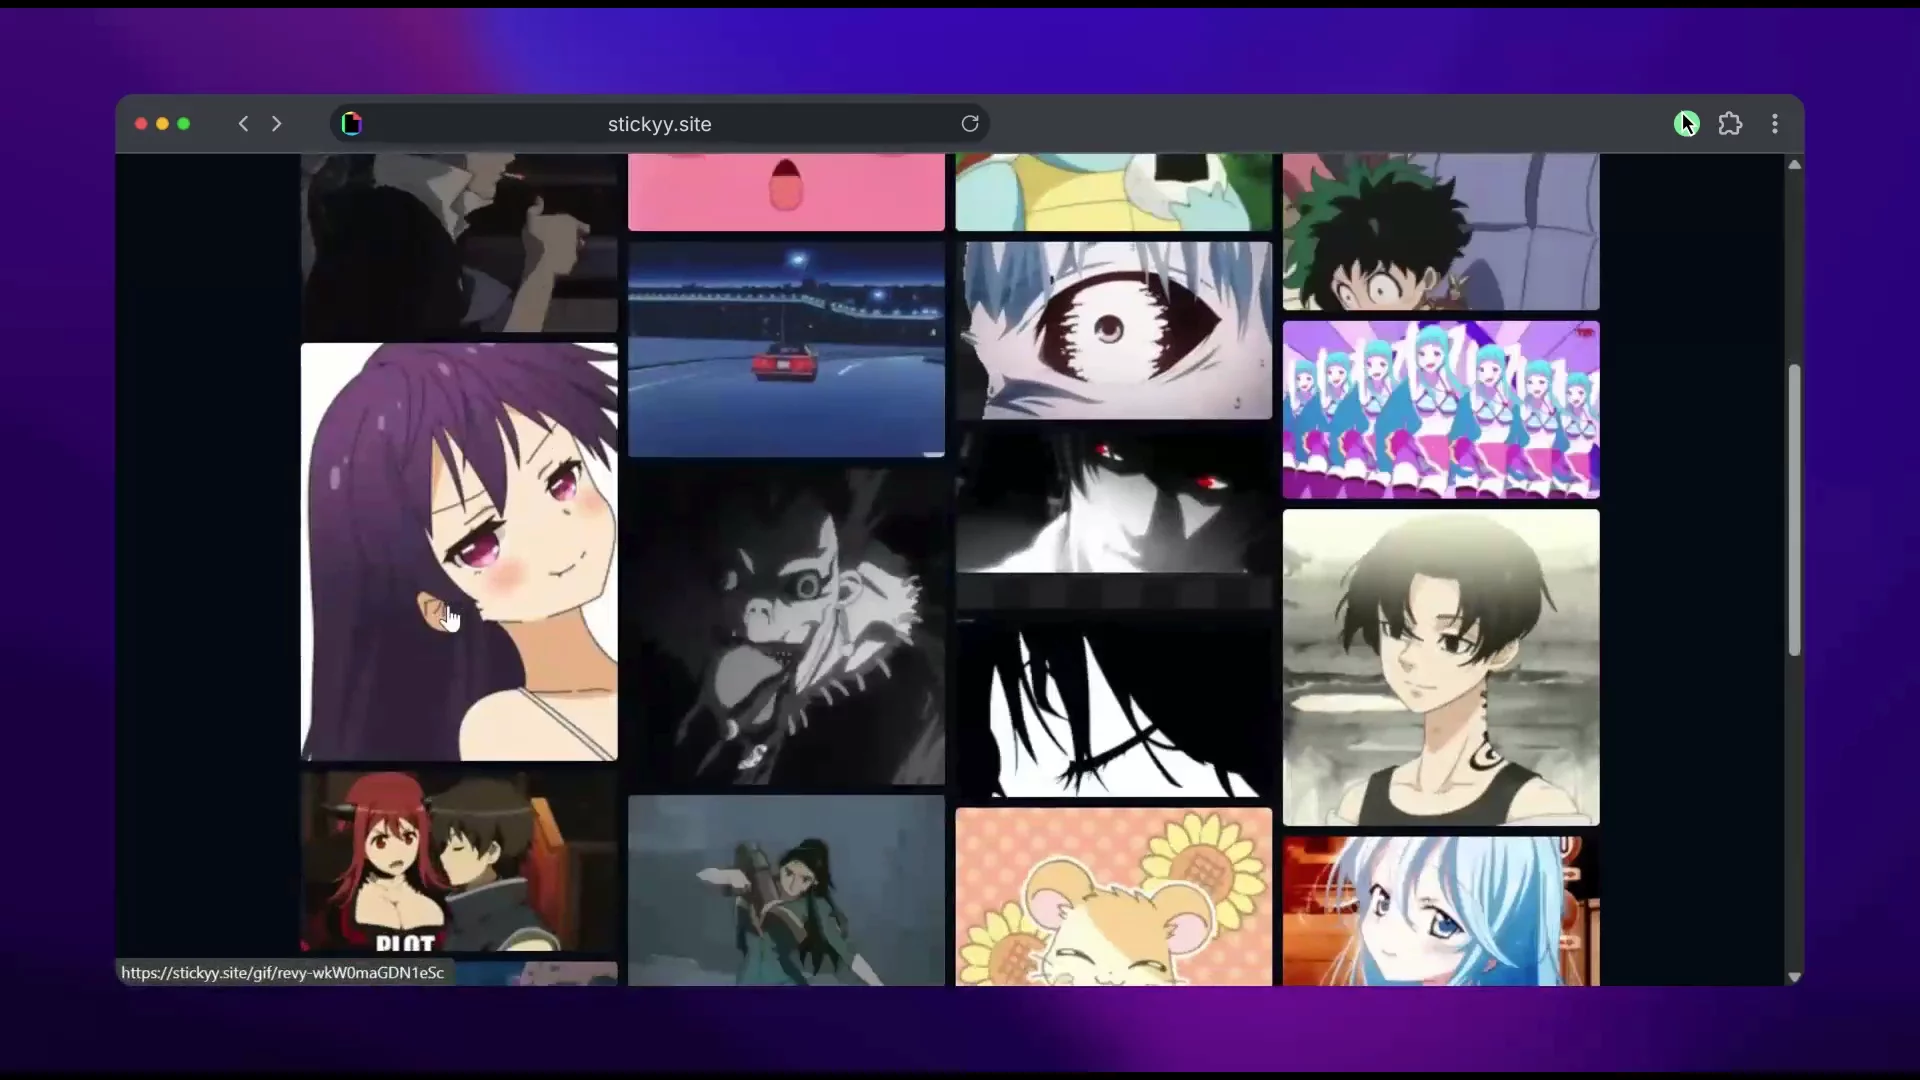1920x1080 pixels.
Task: Open the extensions puzzle icon
Action: click(1730, 124)
